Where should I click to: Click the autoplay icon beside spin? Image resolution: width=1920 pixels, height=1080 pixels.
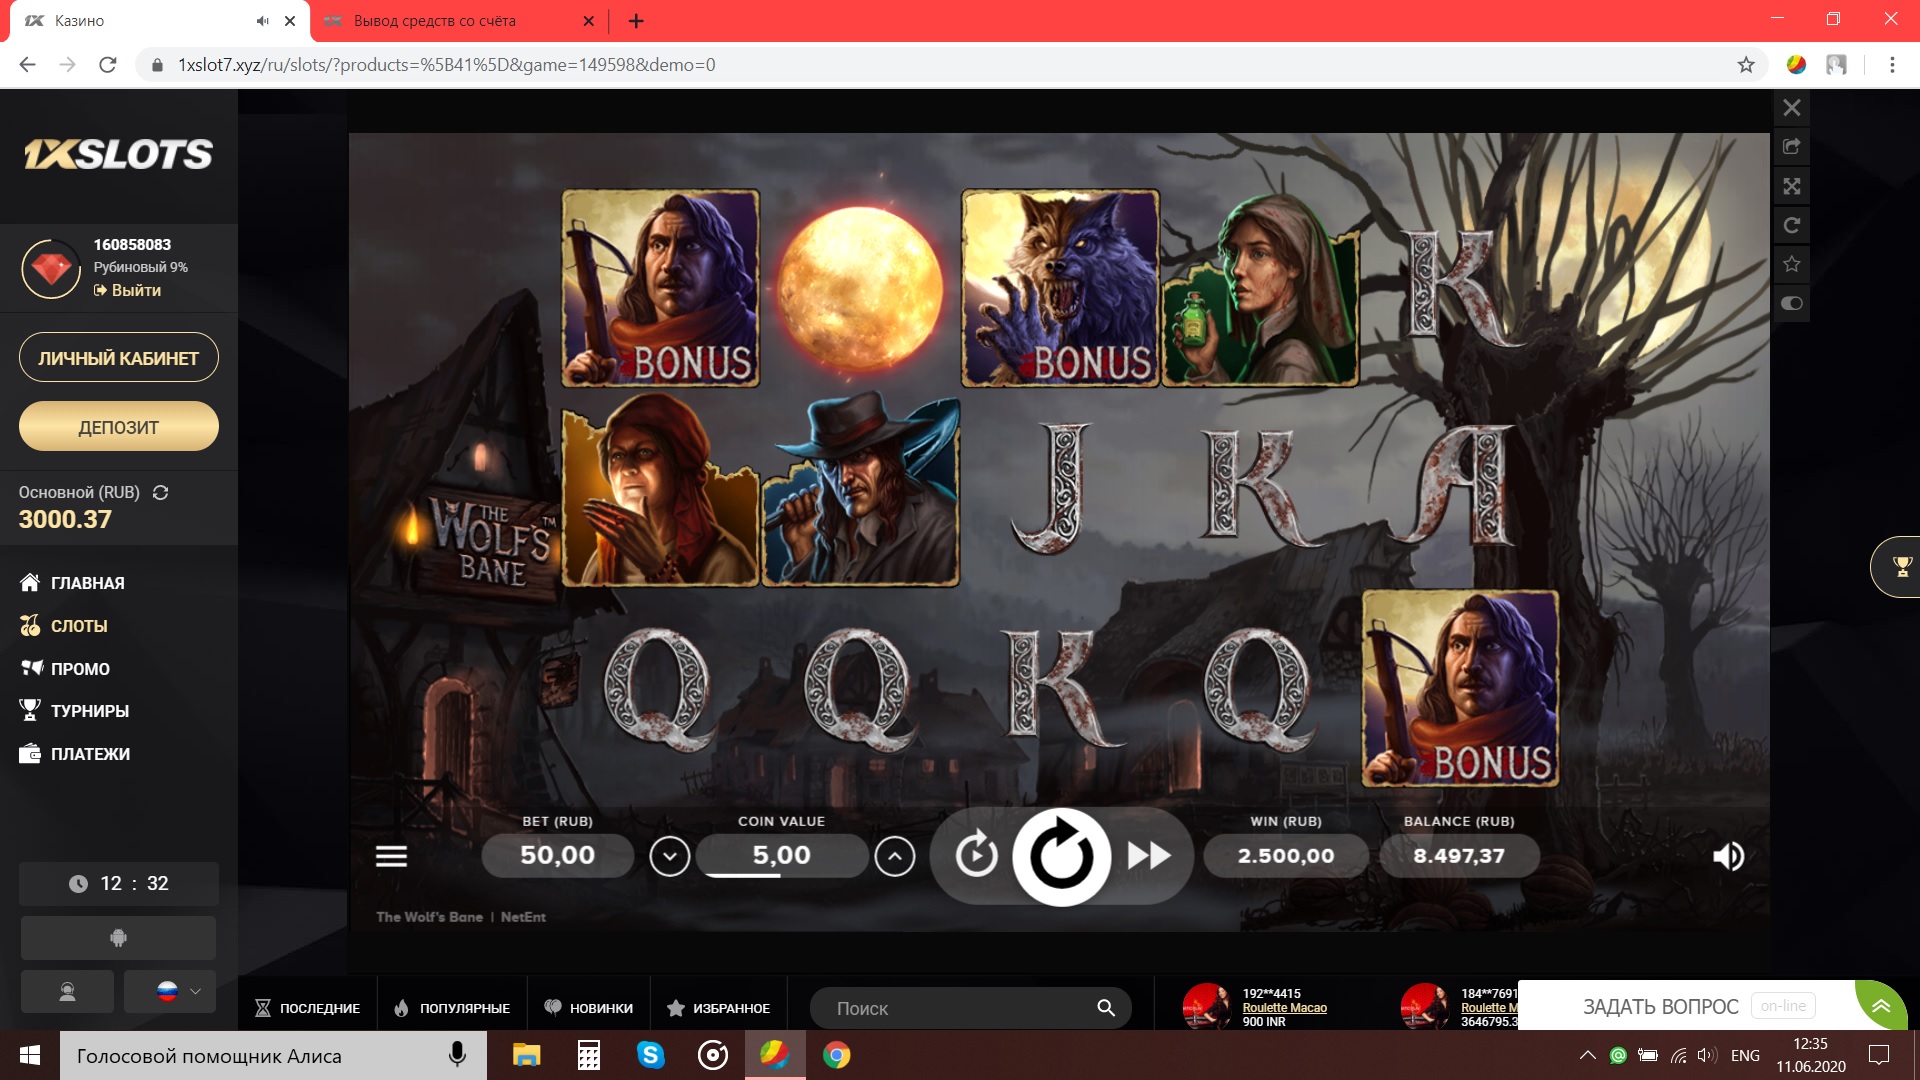[x=976, y=856]
